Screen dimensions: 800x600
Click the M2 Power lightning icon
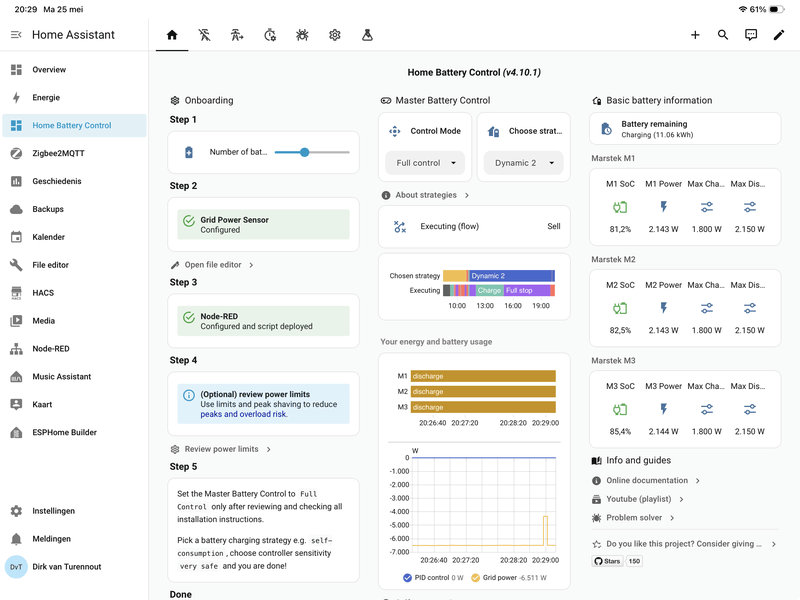(x=663, y=308)
